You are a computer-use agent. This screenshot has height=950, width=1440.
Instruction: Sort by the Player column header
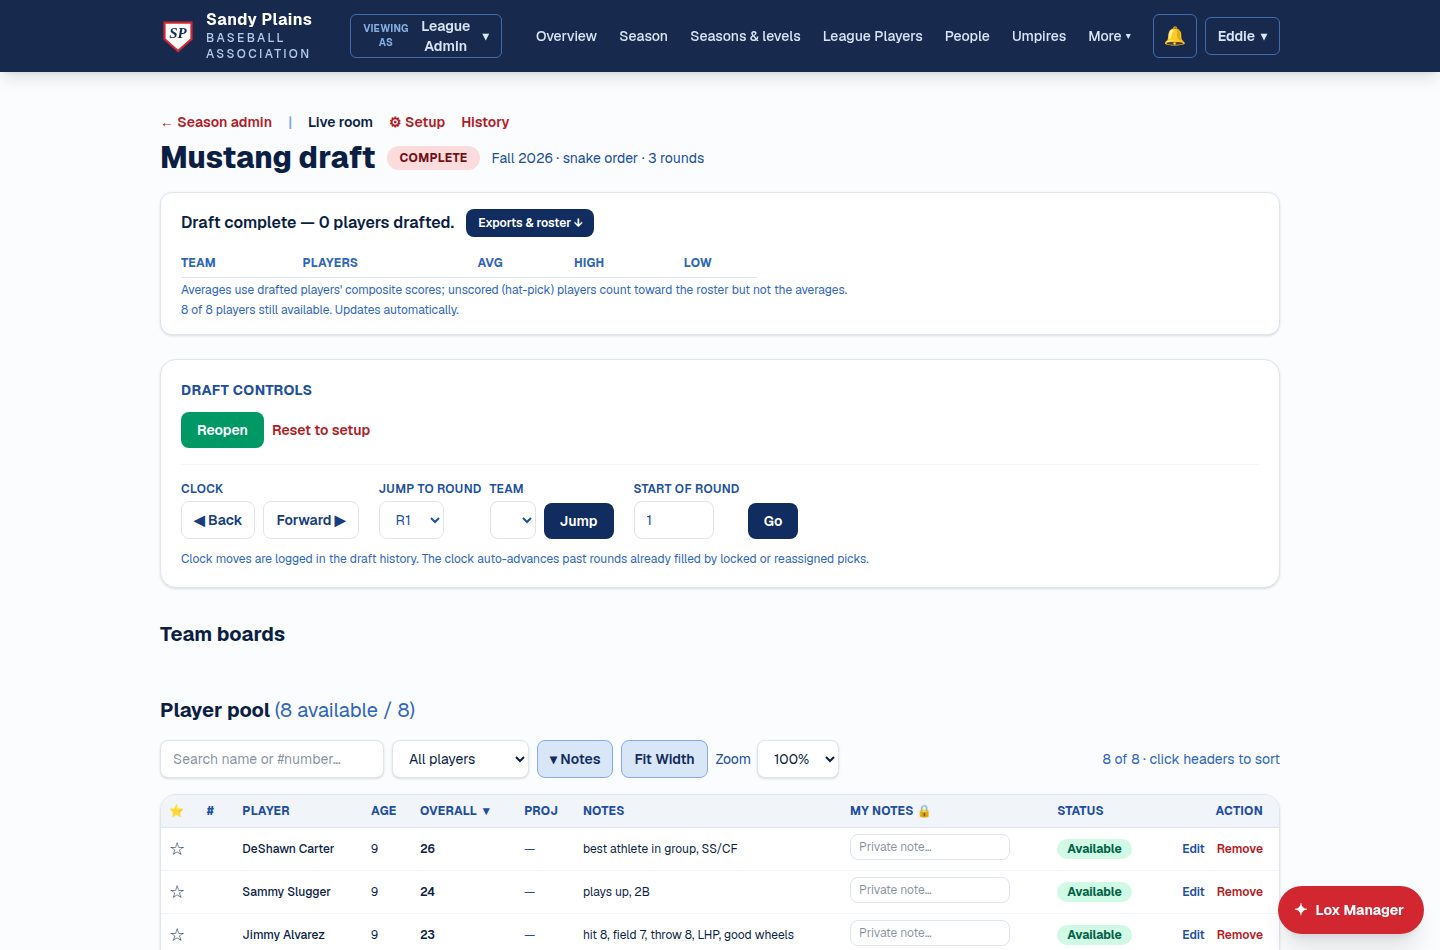tap(266, 811)
